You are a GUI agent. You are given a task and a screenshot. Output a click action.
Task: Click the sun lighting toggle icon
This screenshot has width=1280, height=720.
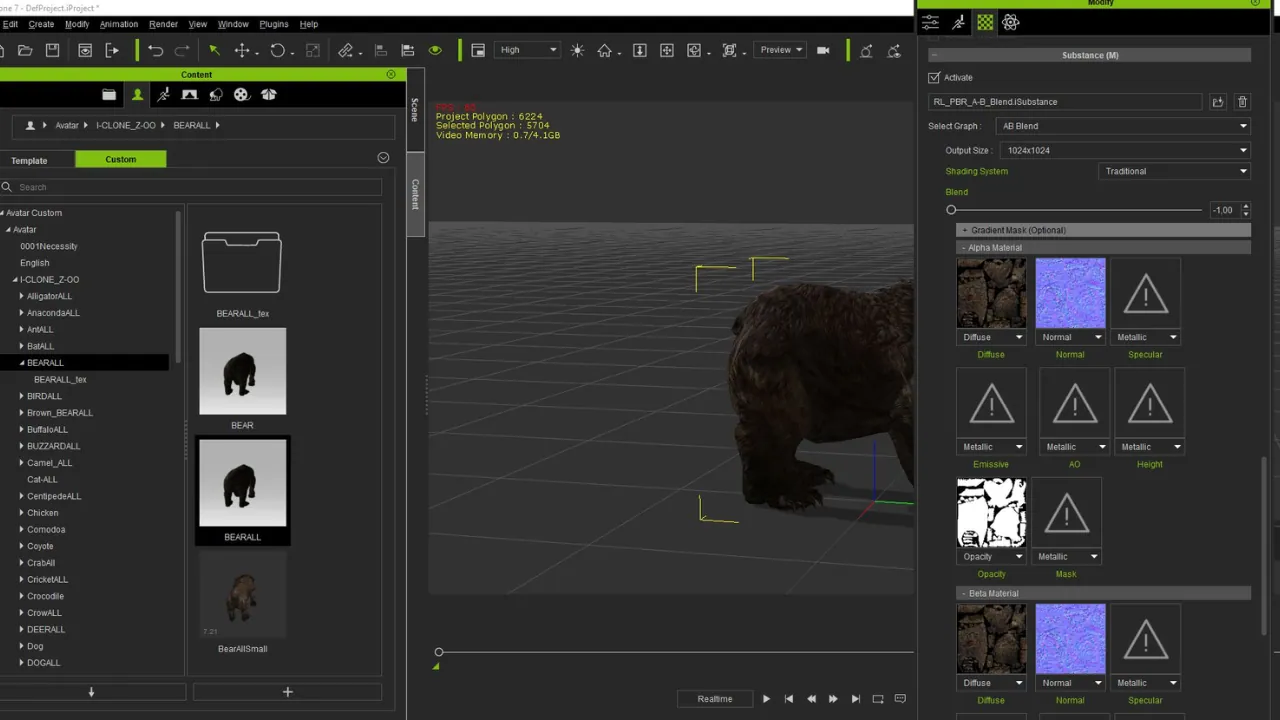pos(577,50)
